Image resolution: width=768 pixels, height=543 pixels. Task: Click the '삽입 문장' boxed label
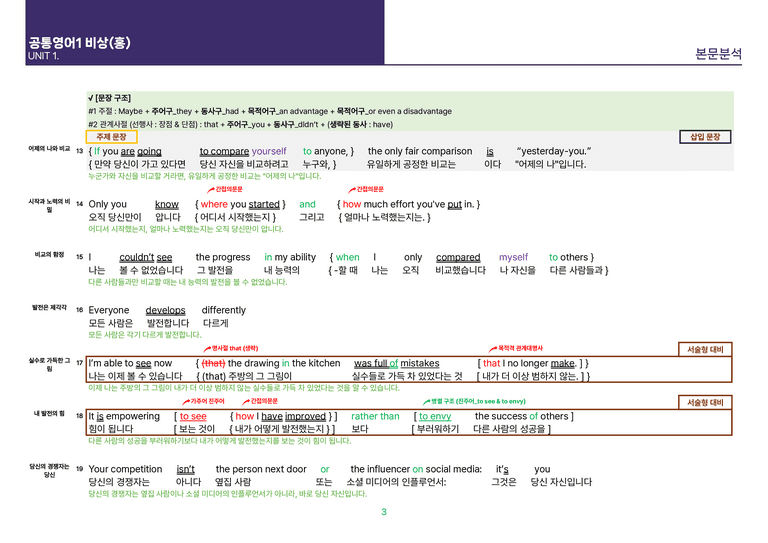[705, 137]
